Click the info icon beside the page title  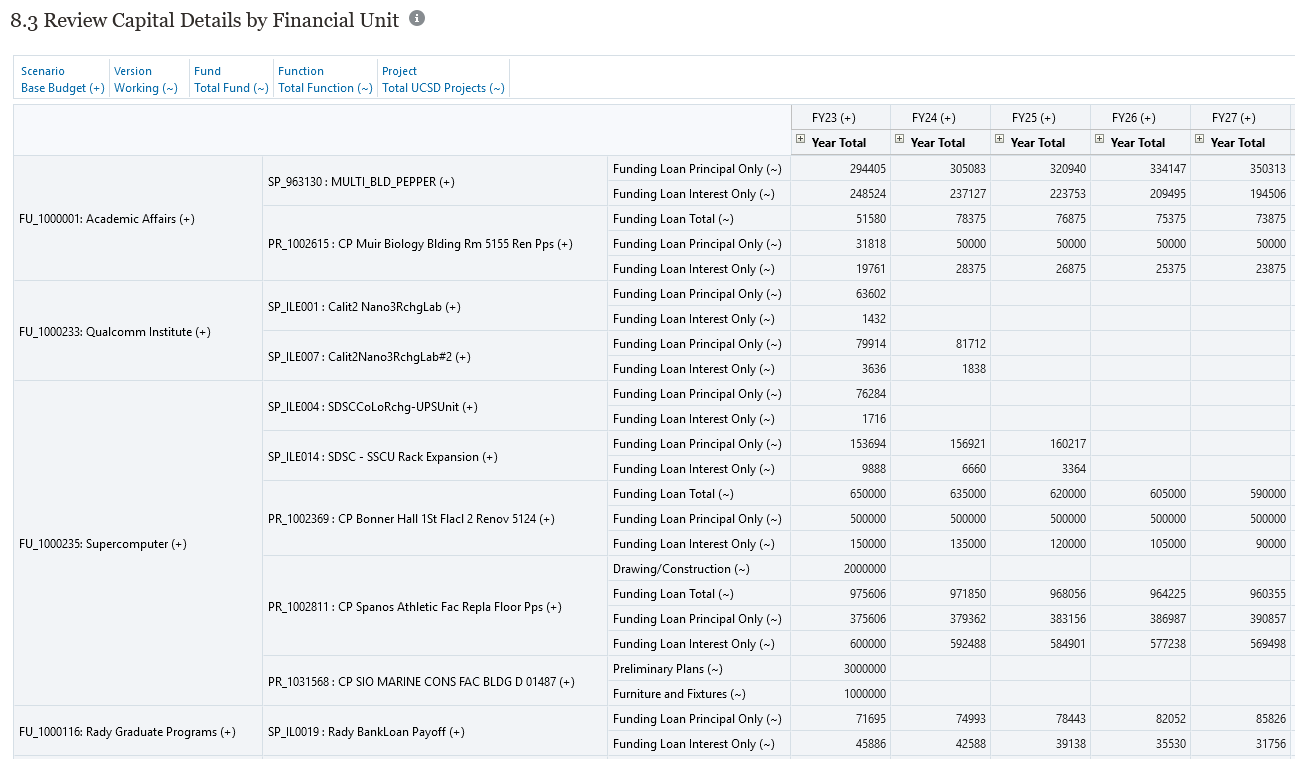[x=417, y=19]
